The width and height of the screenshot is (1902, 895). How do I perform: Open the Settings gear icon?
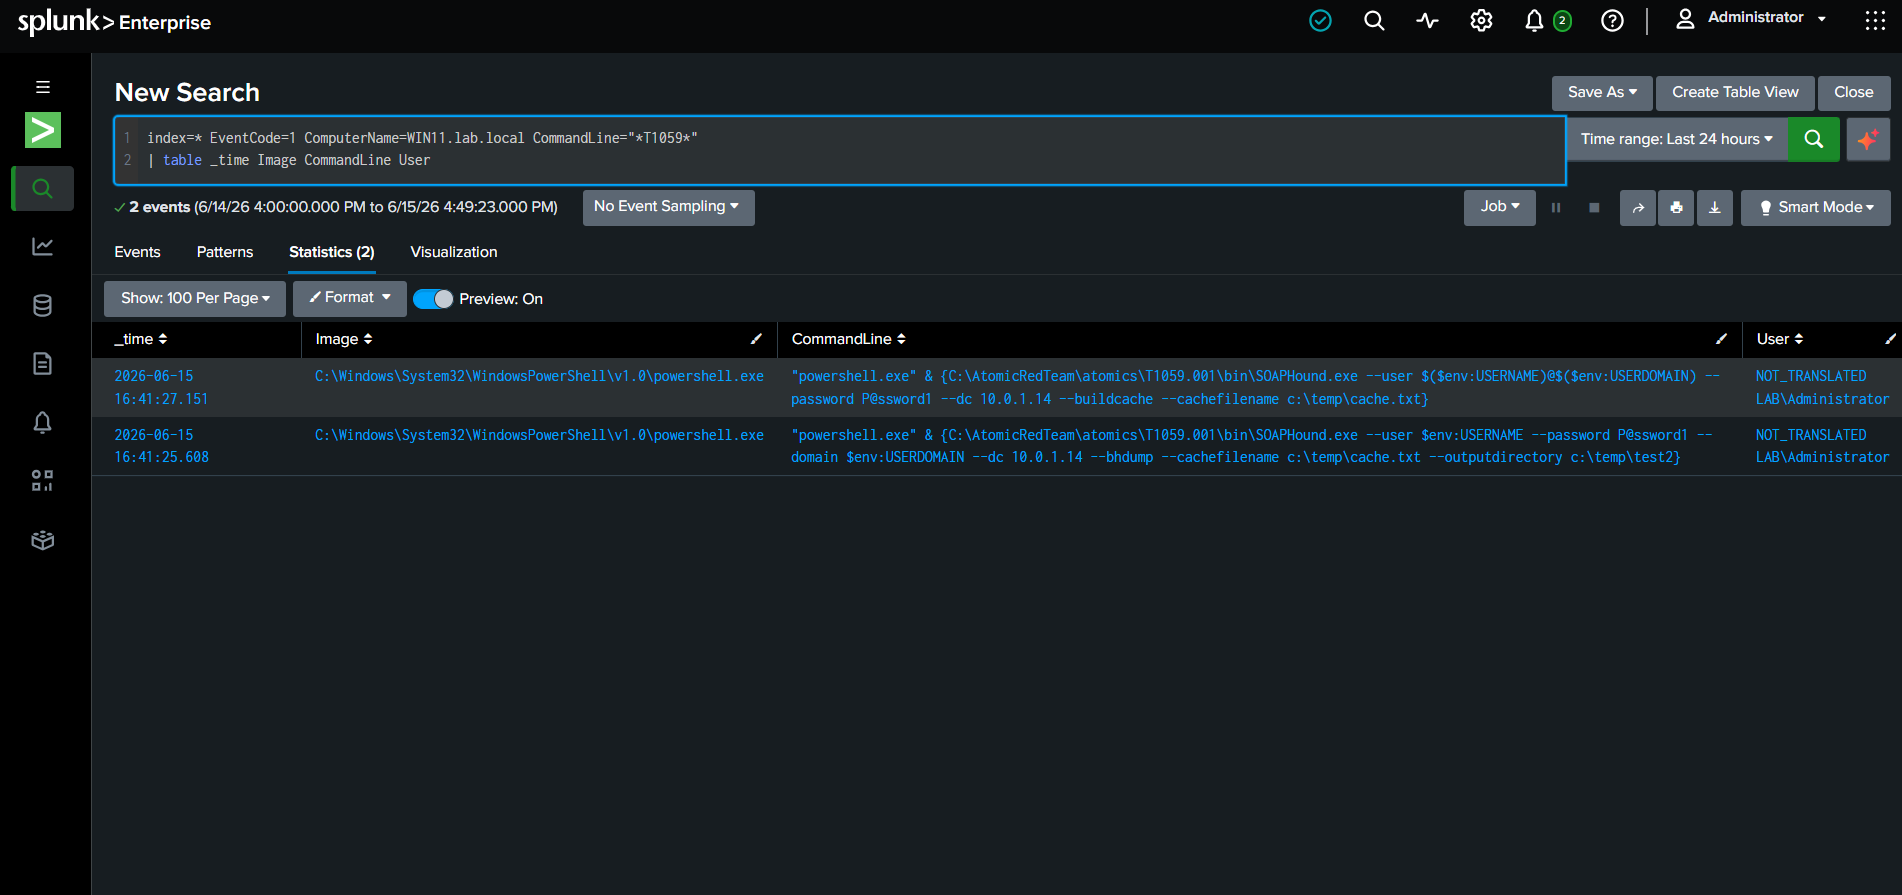coord(1481,21)
